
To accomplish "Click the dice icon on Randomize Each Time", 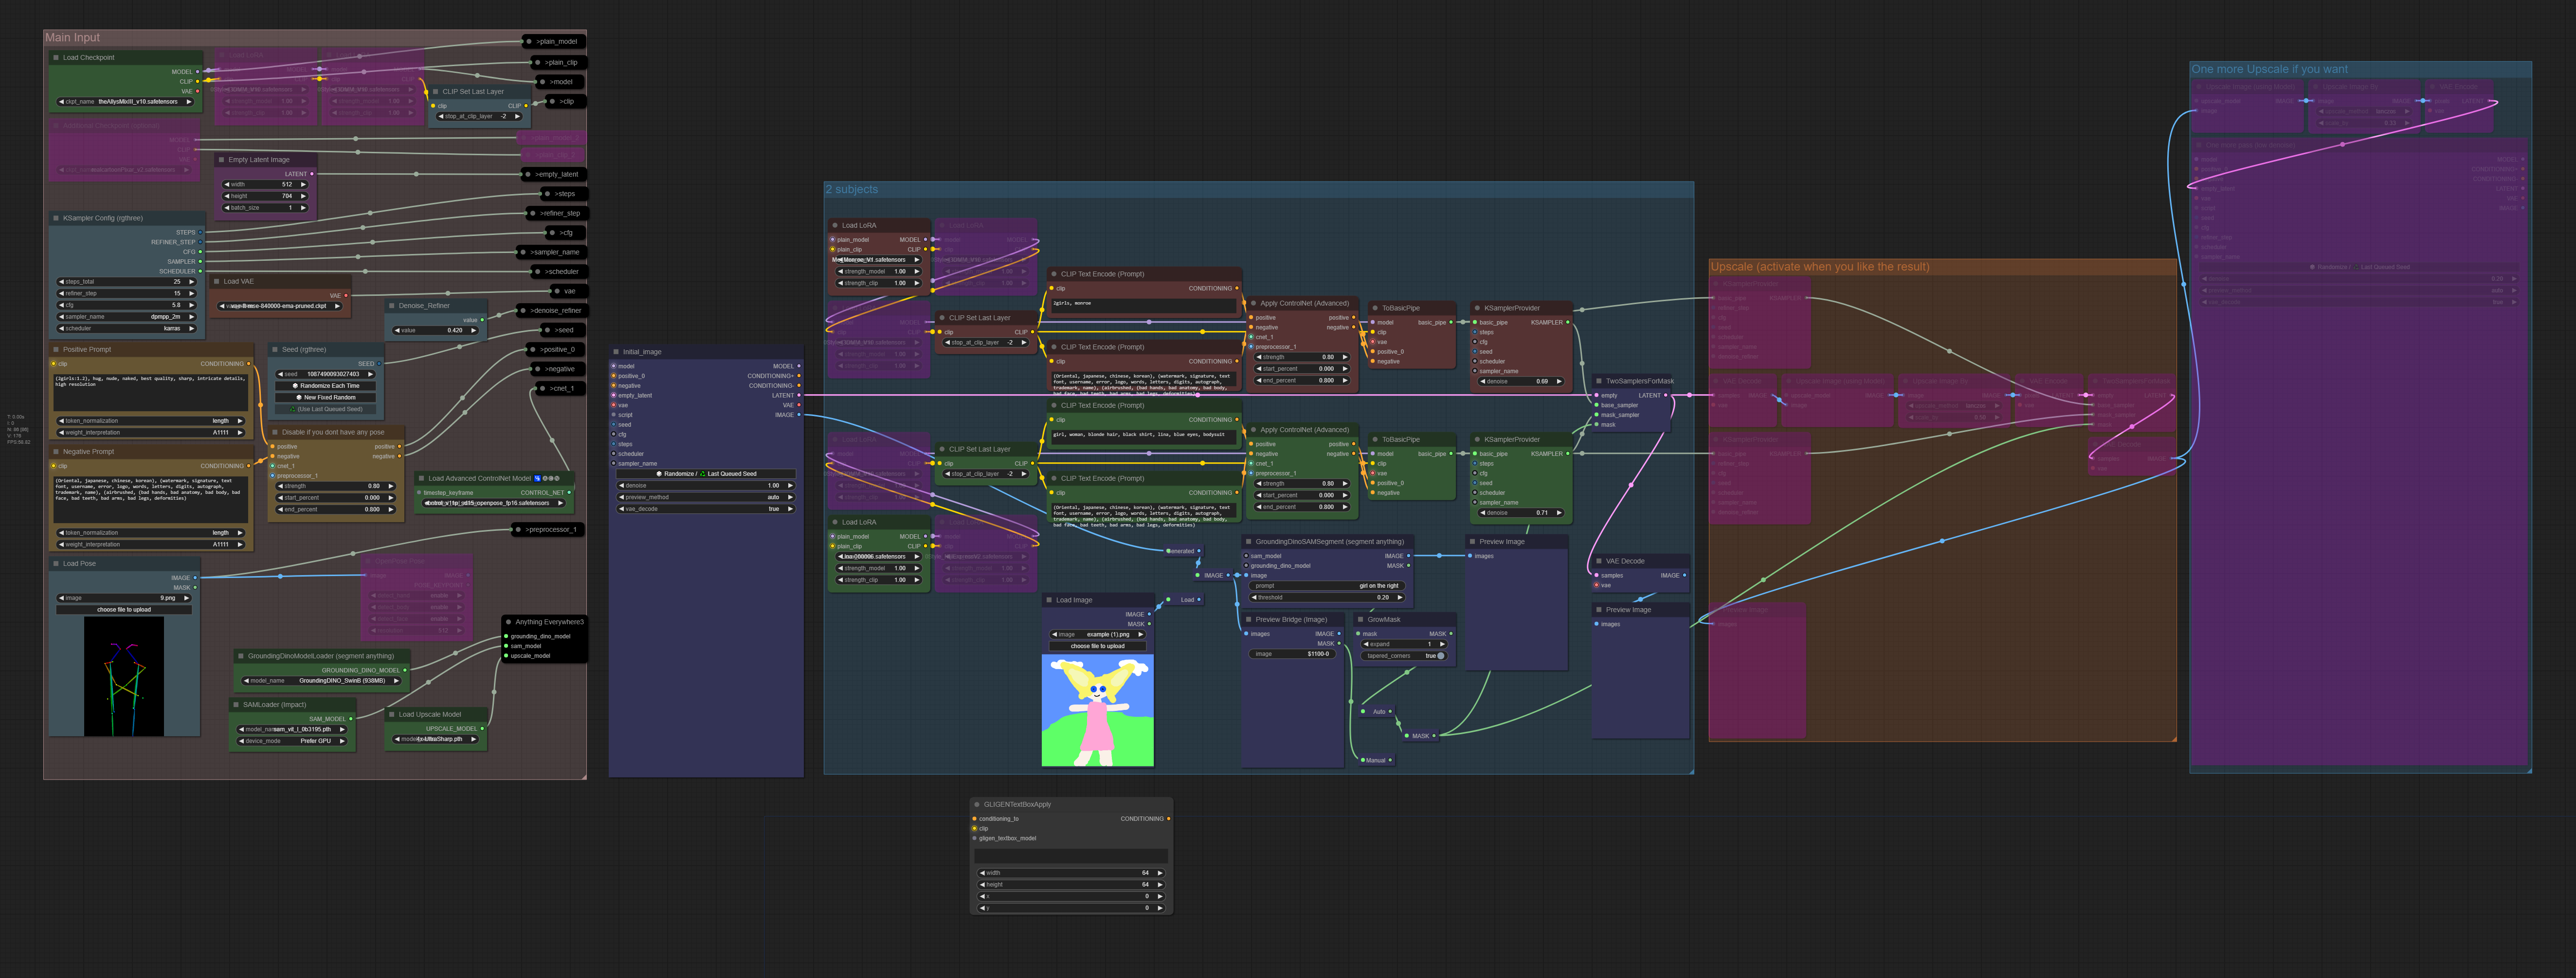I will tap(294, 386).
